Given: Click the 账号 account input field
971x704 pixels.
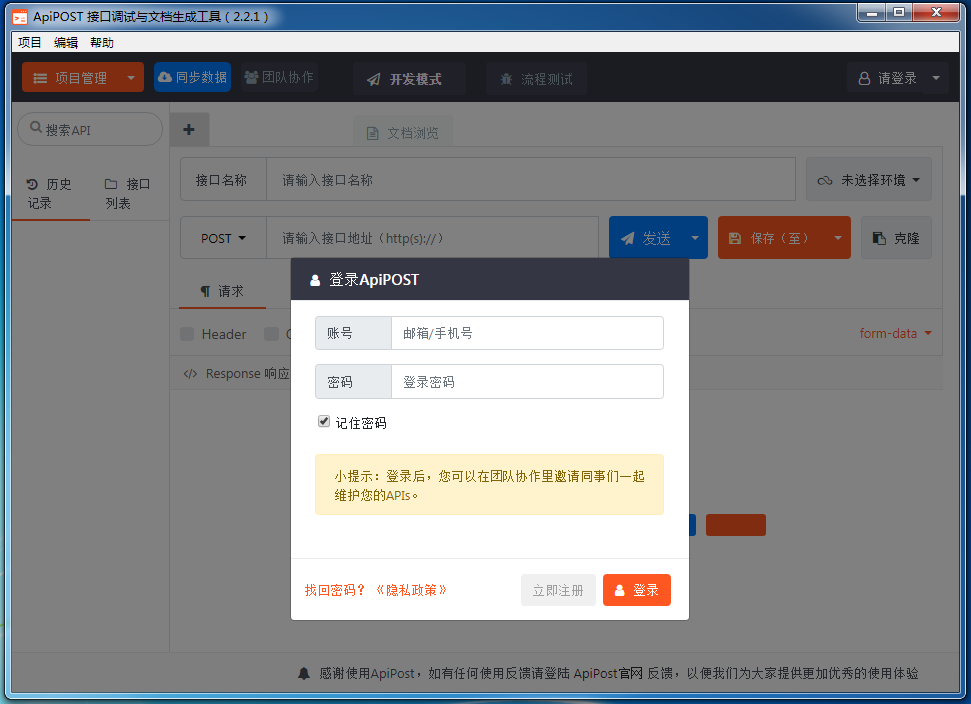Looking at the screenshot, I should [x=527, y=333].
